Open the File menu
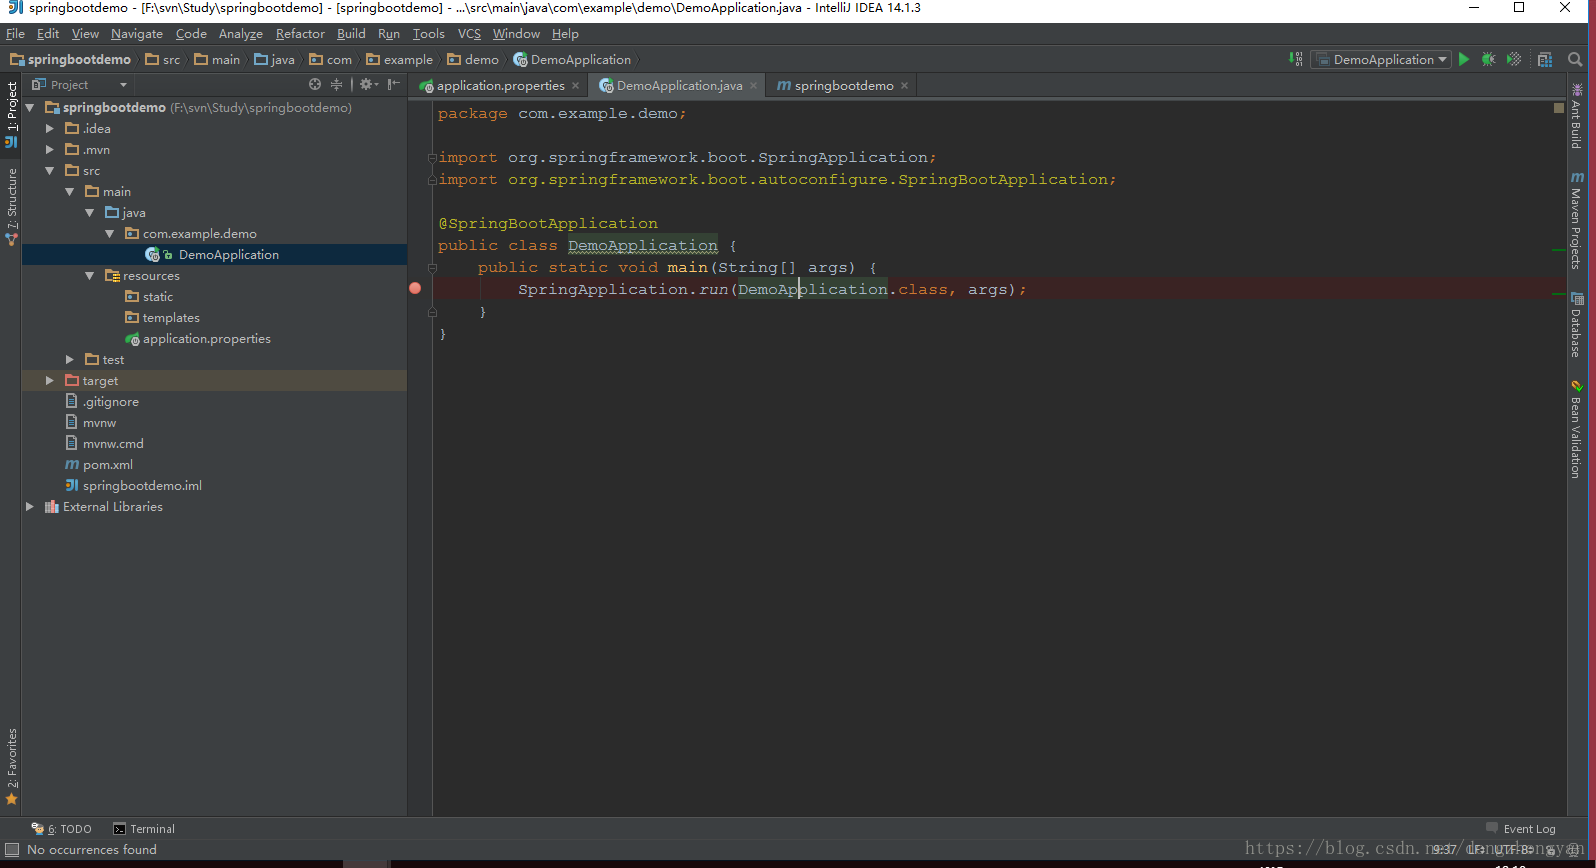1596x868 pixels. [15, 33]
